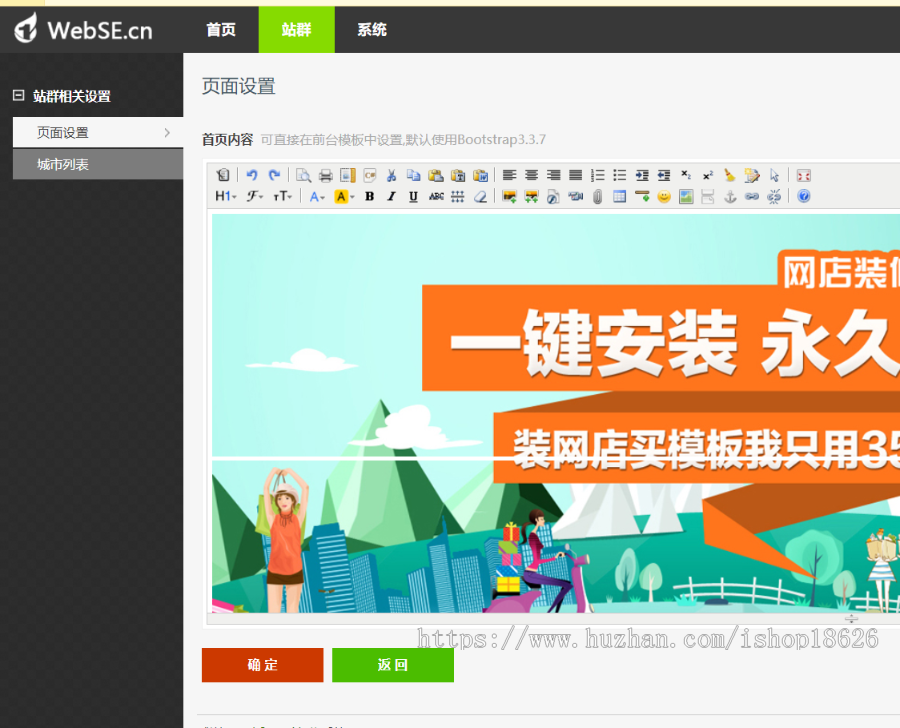Insert a page break

tap(708, 196)
